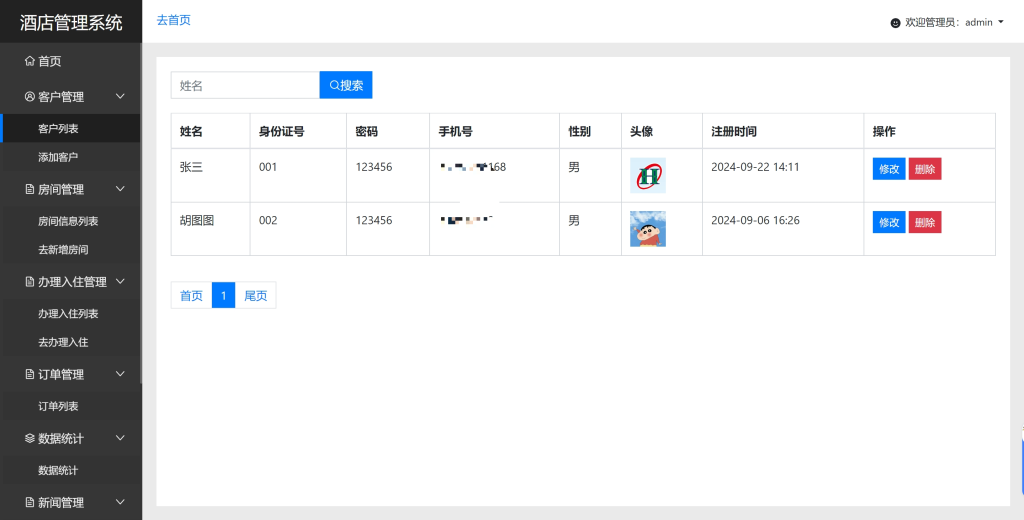Click the document icon beside 新闻管理

(x=29, y=502)
